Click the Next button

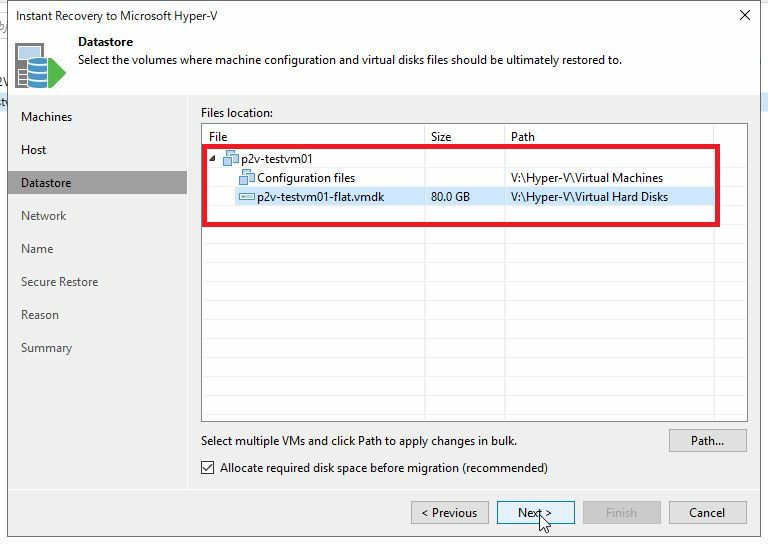coord(535,513)
